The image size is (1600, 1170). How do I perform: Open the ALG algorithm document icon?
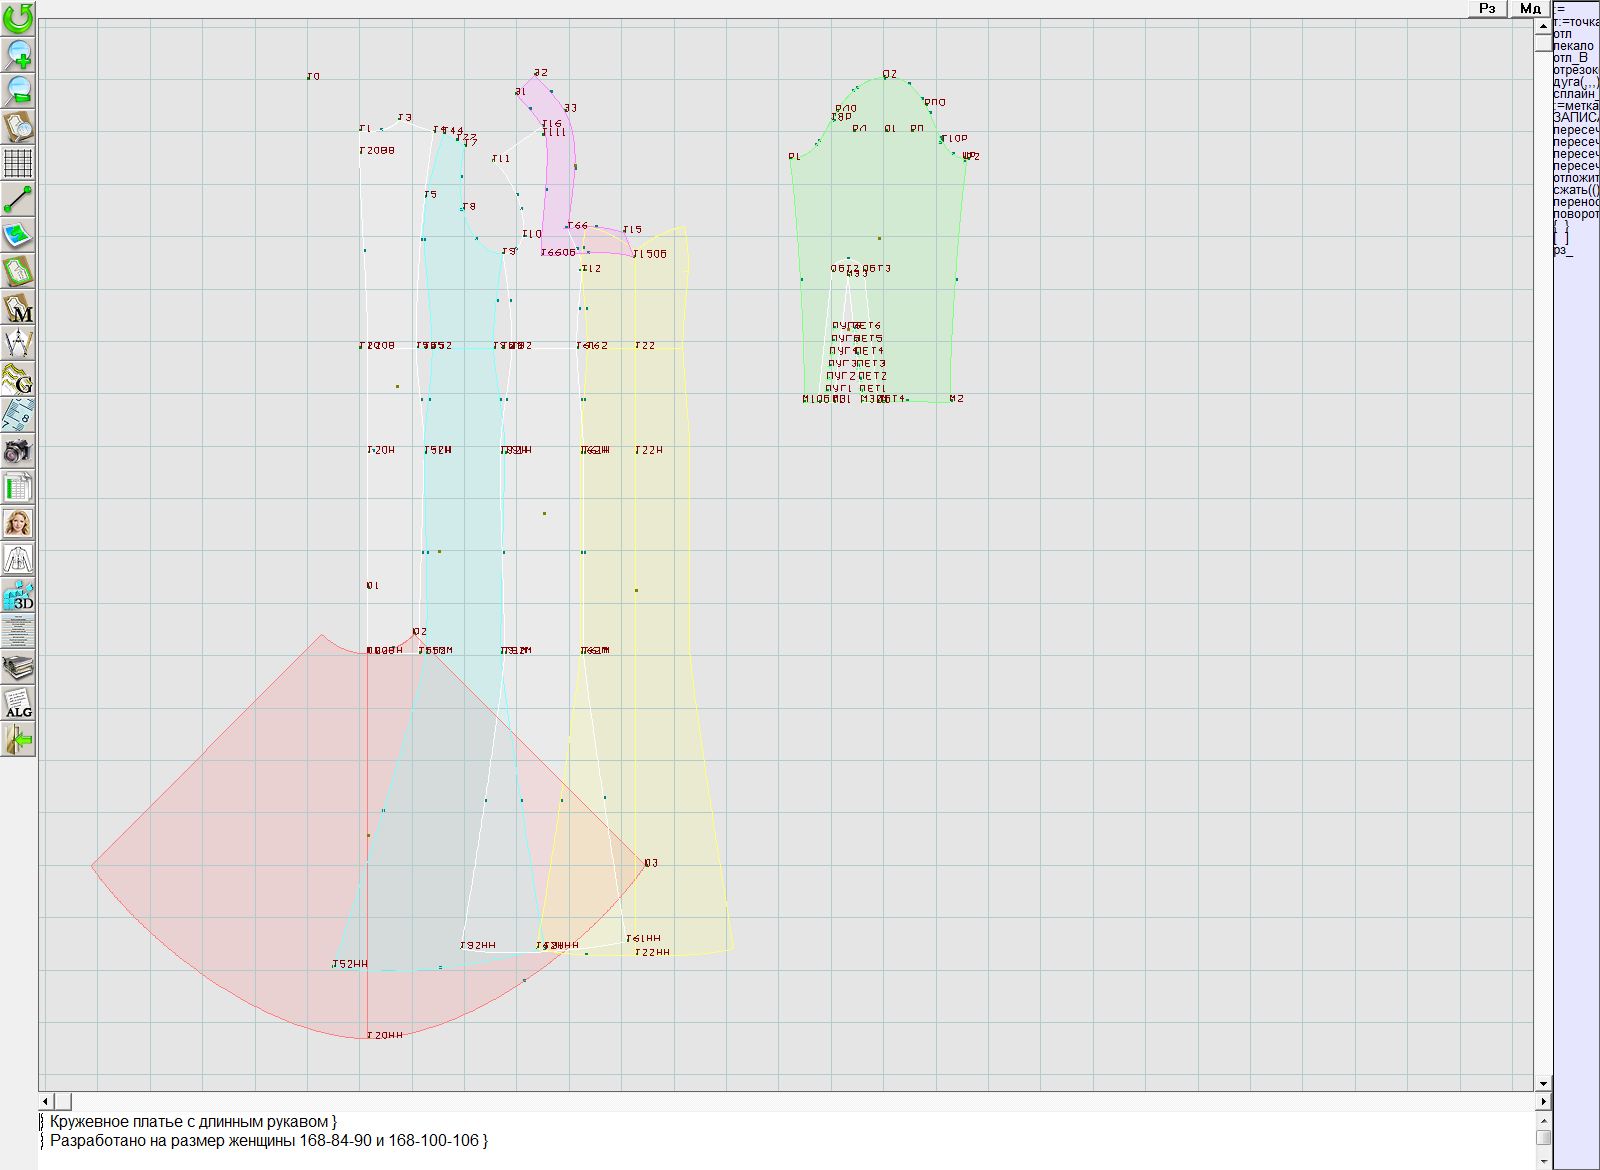[x=18, y=703]
